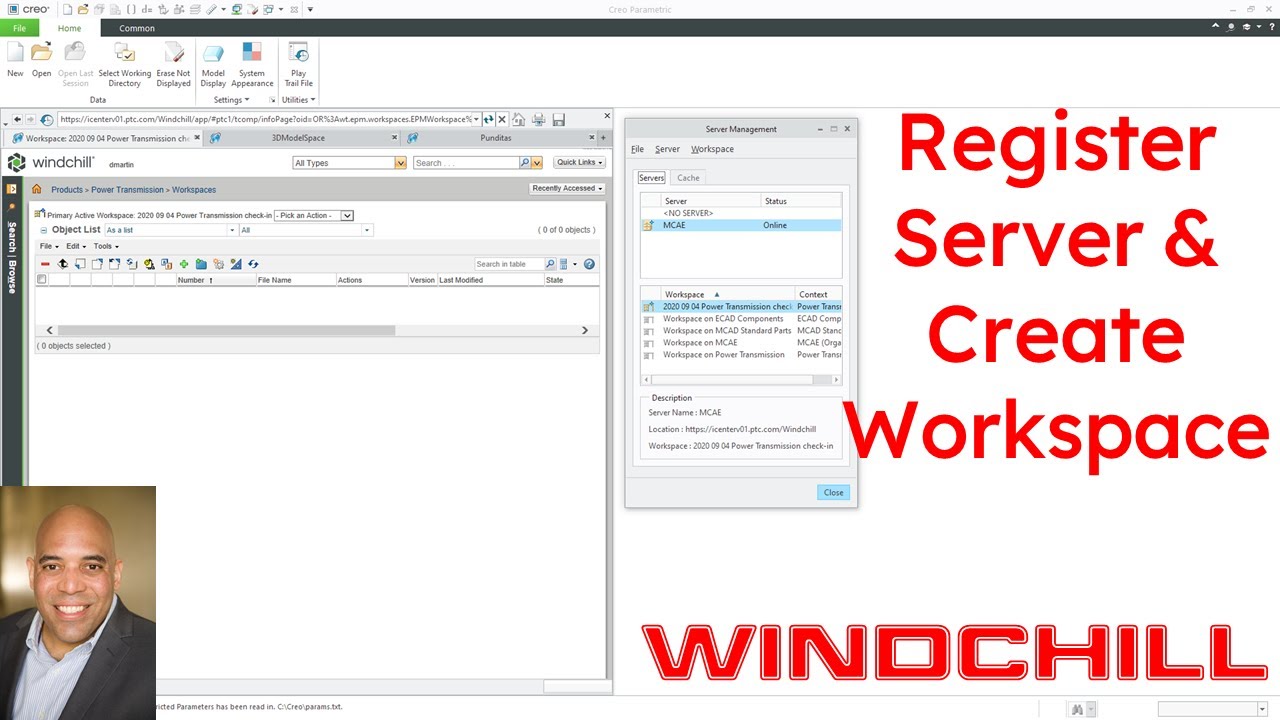Image resolution: width=1280 pixels, height=720 pixels.
Task: Click the Windchill global search magnifier
Action: click(x=524, y=162)
